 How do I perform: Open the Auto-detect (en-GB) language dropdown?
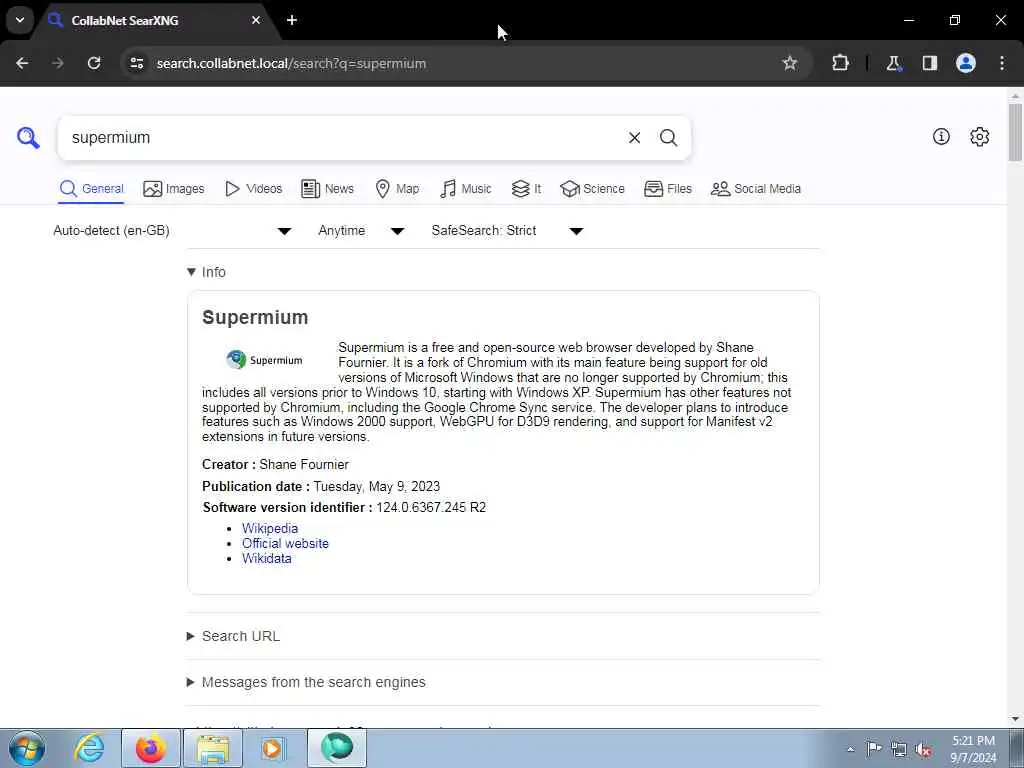click(172, 231)
